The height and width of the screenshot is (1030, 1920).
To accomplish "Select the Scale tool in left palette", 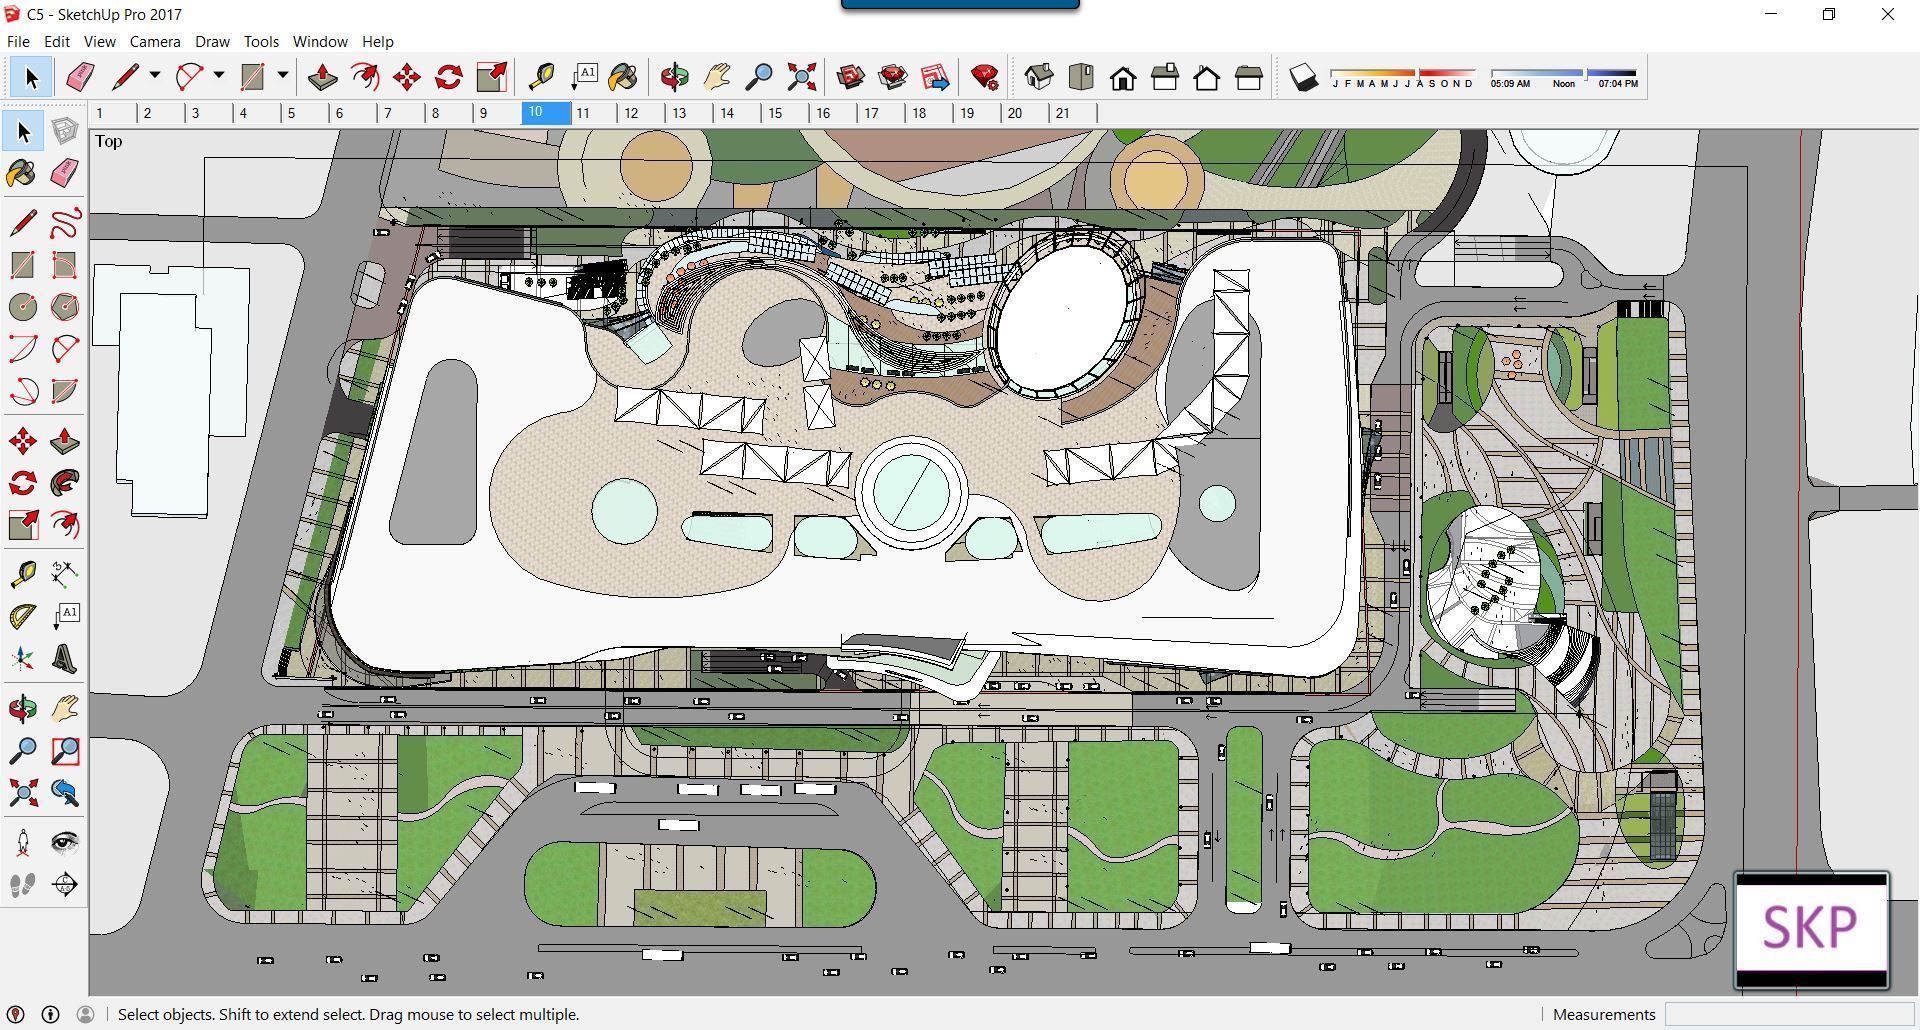I will click(x=23, y=525).
